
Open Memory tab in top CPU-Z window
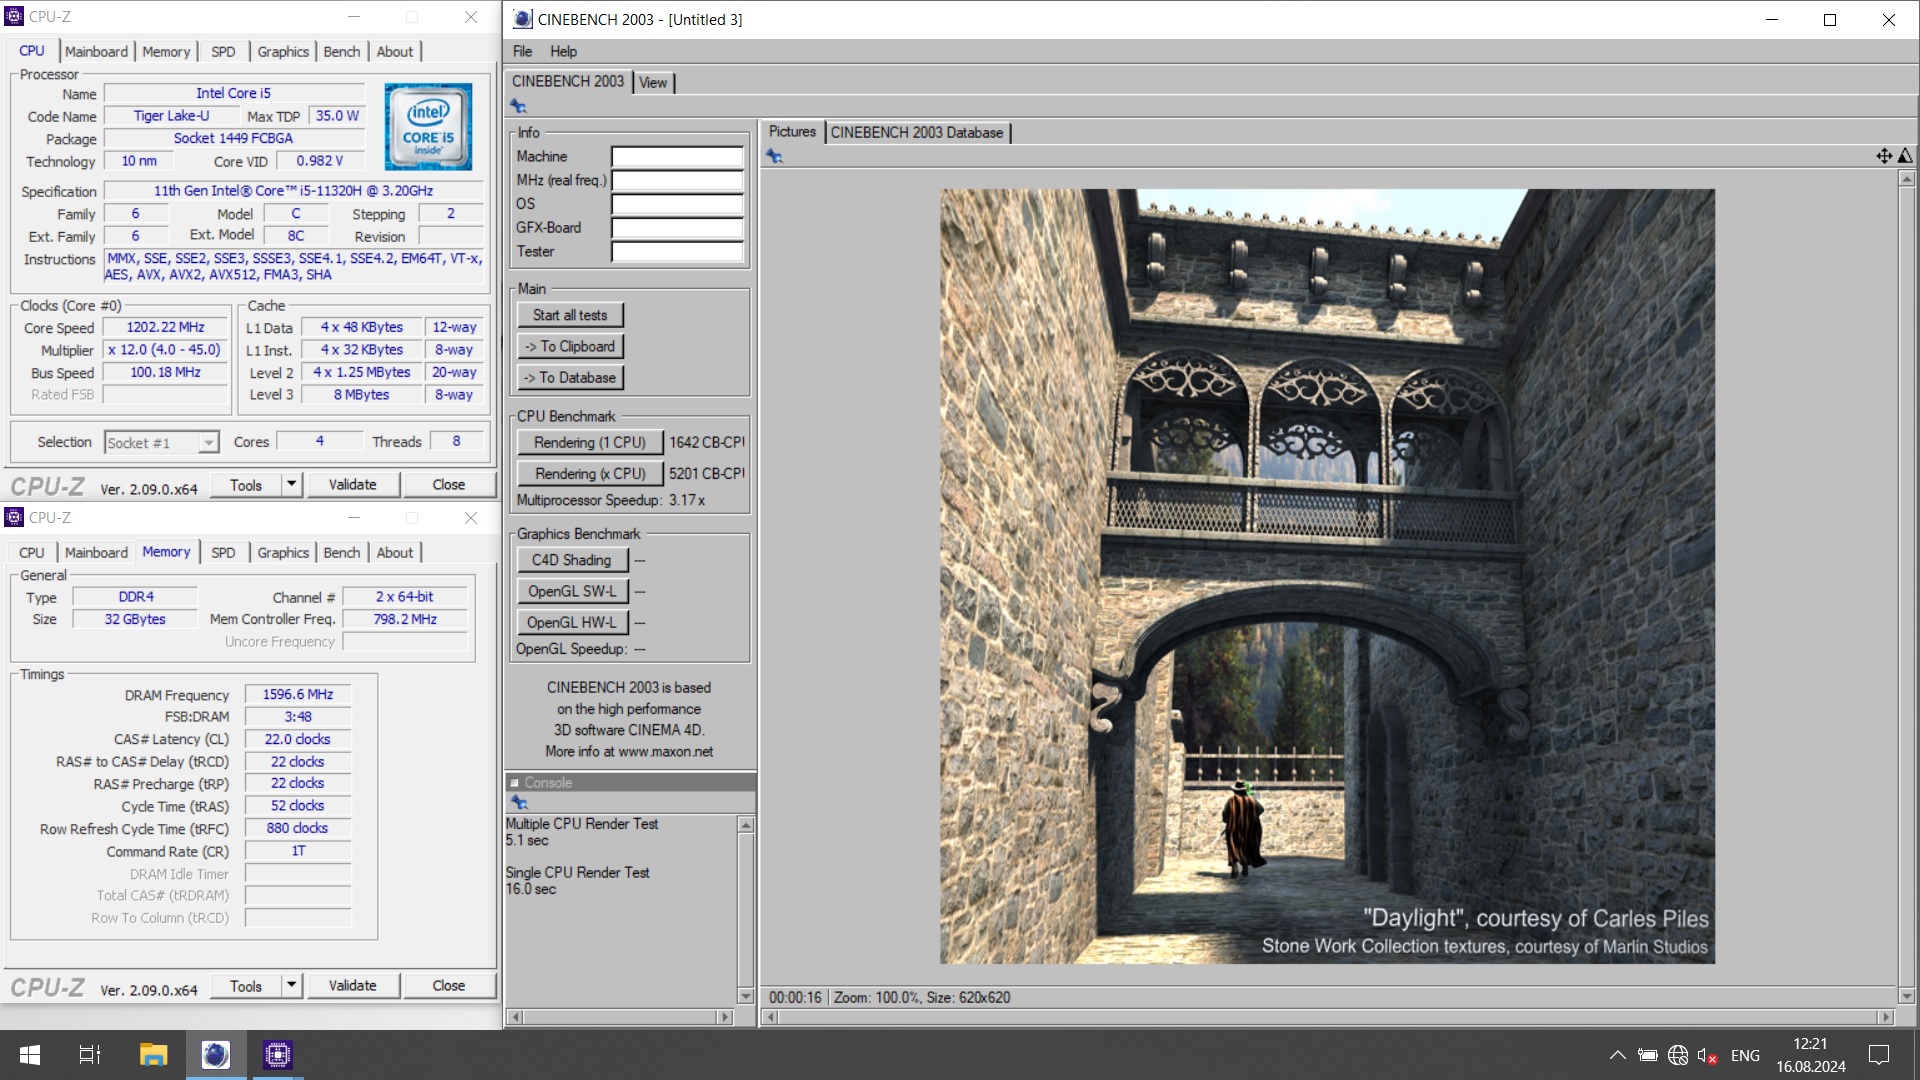(x=166, y=51)
